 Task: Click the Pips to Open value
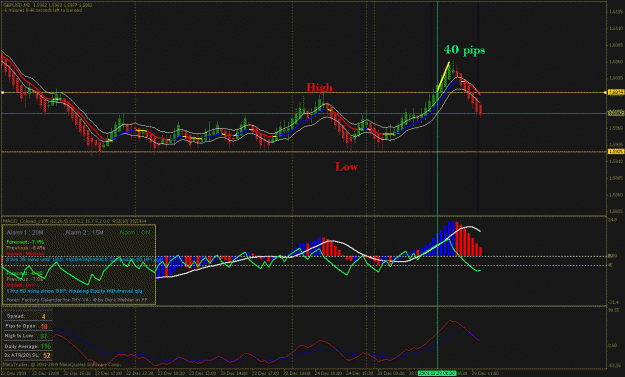point(44,326)
